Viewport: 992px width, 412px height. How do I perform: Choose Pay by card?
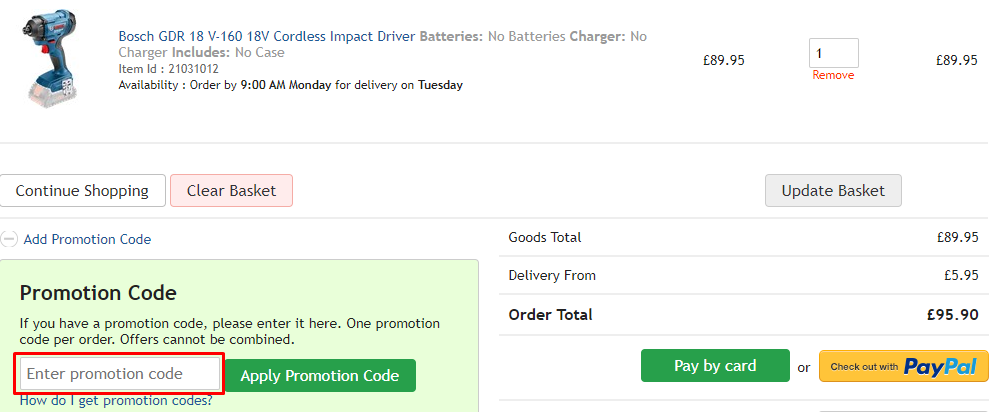(715, 366)
